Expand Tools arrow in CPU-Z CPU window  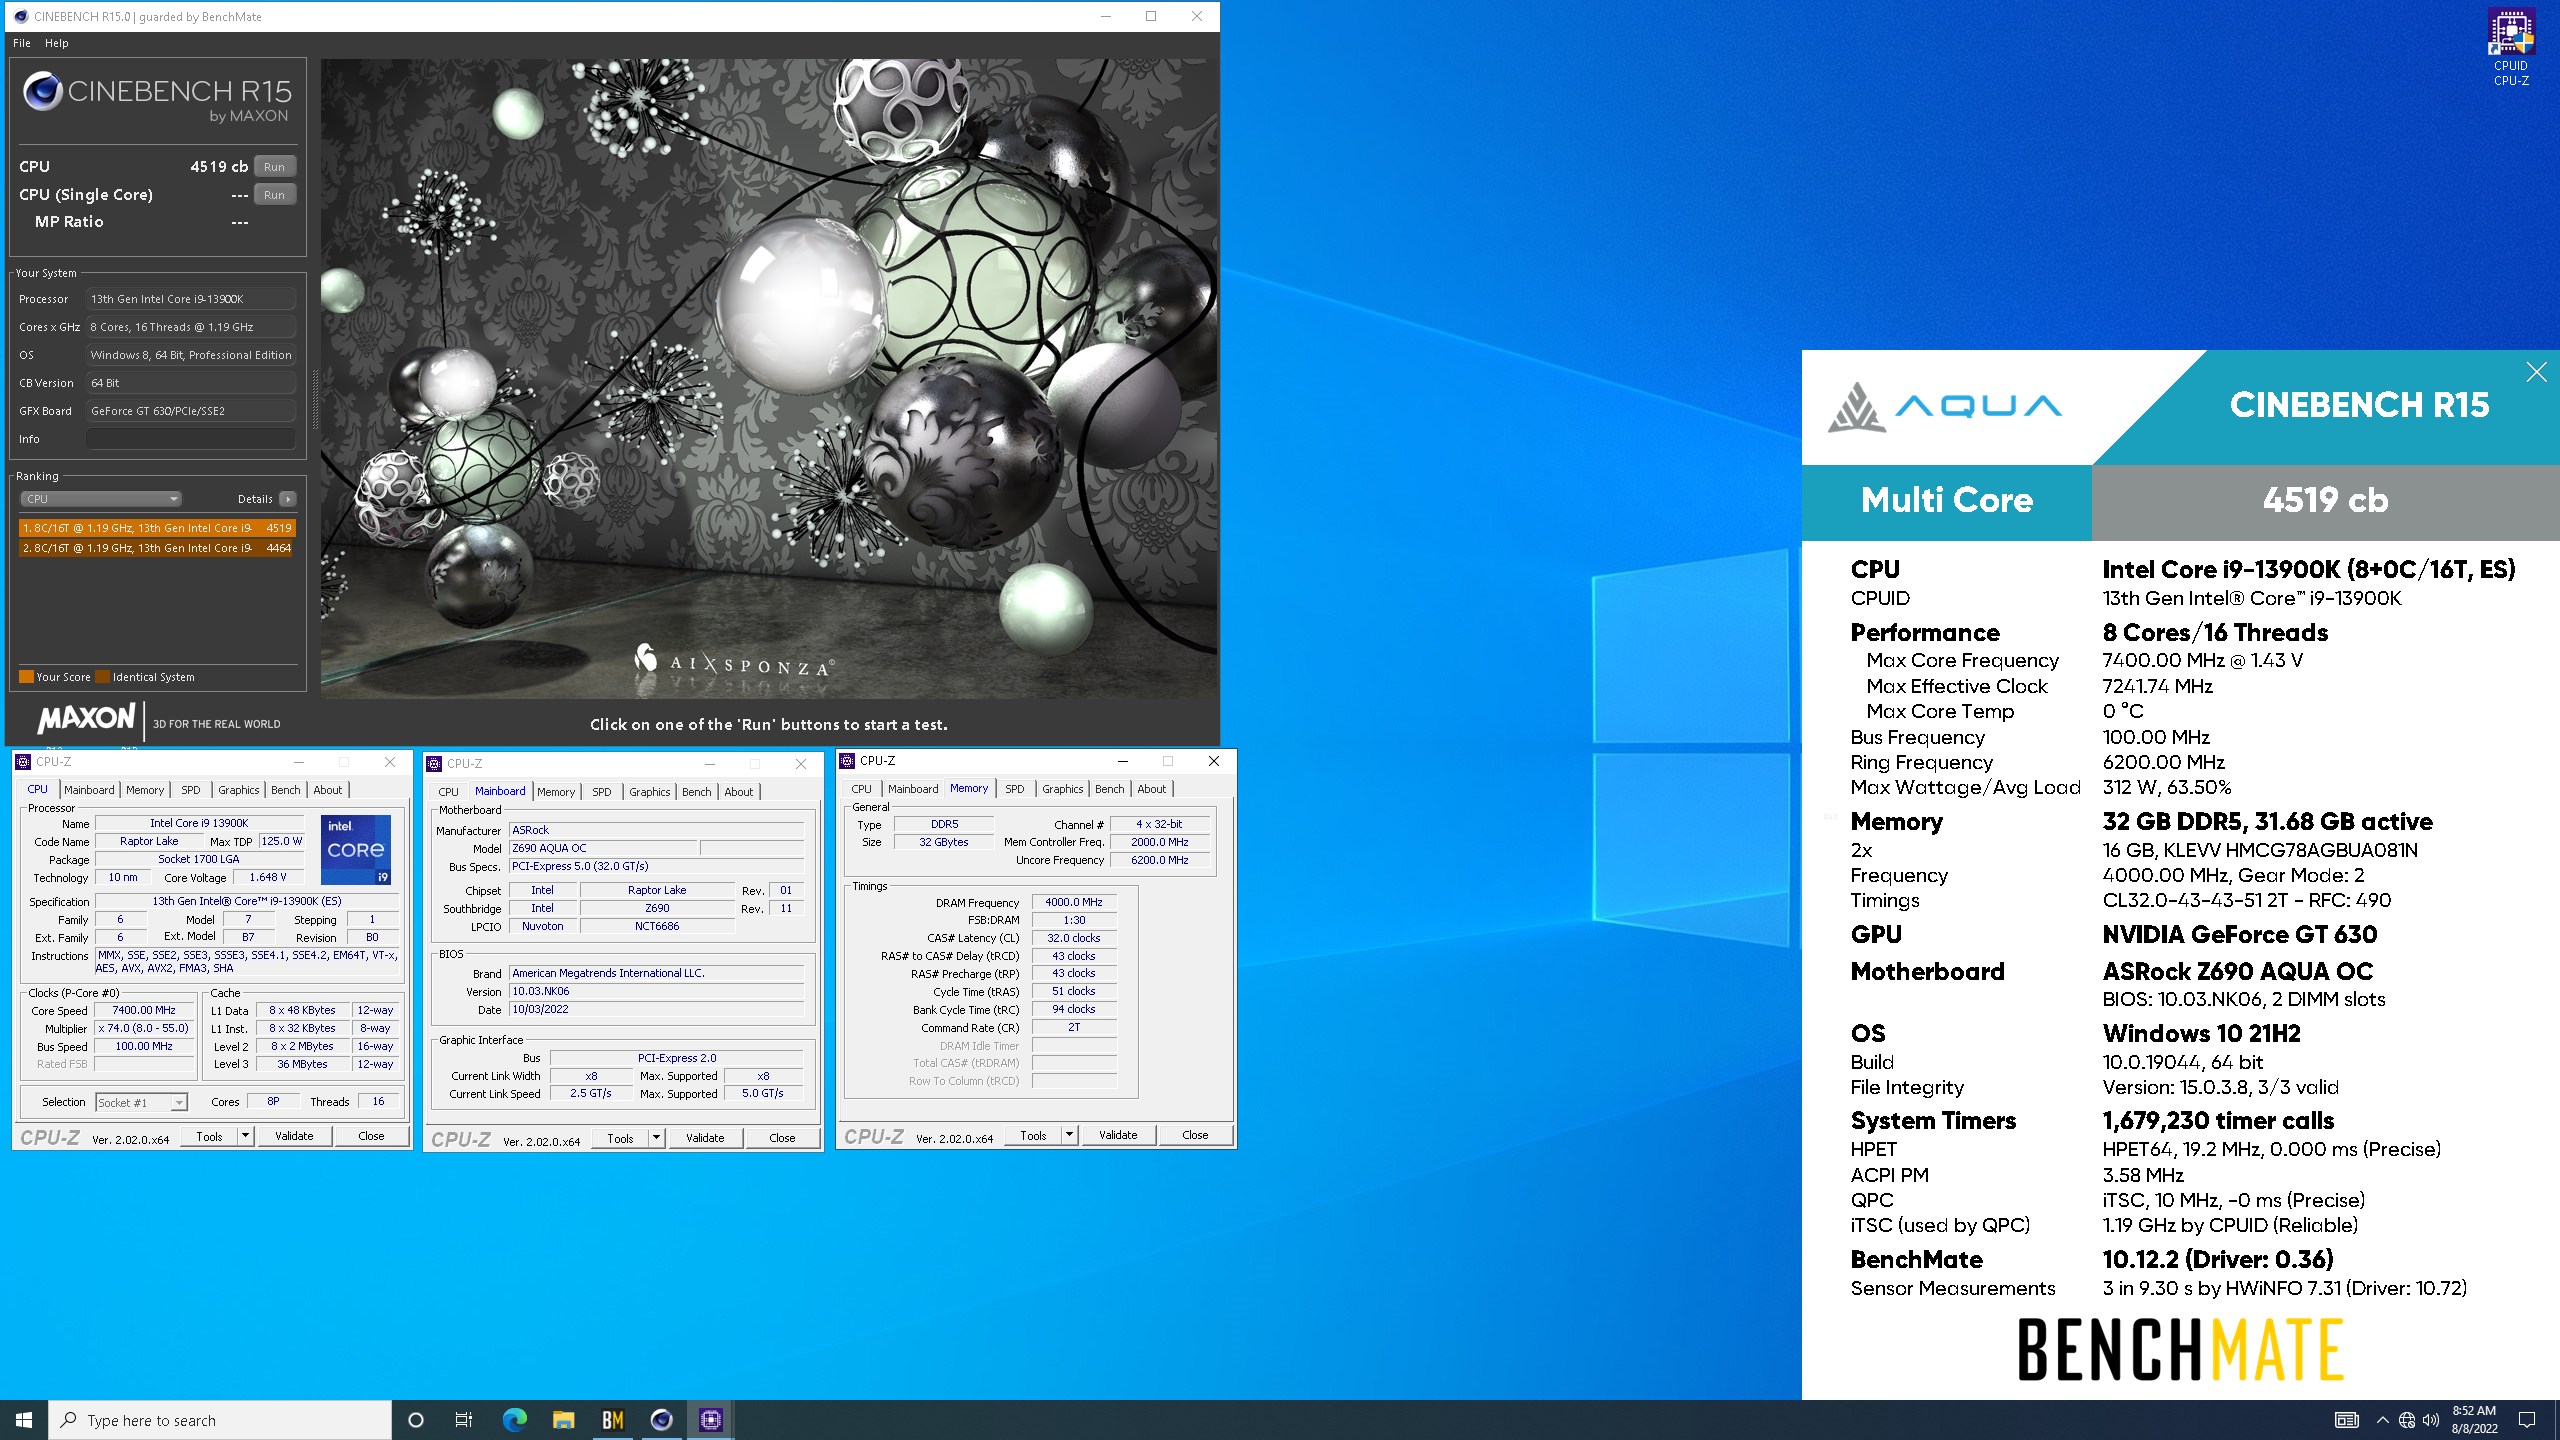245,1137
